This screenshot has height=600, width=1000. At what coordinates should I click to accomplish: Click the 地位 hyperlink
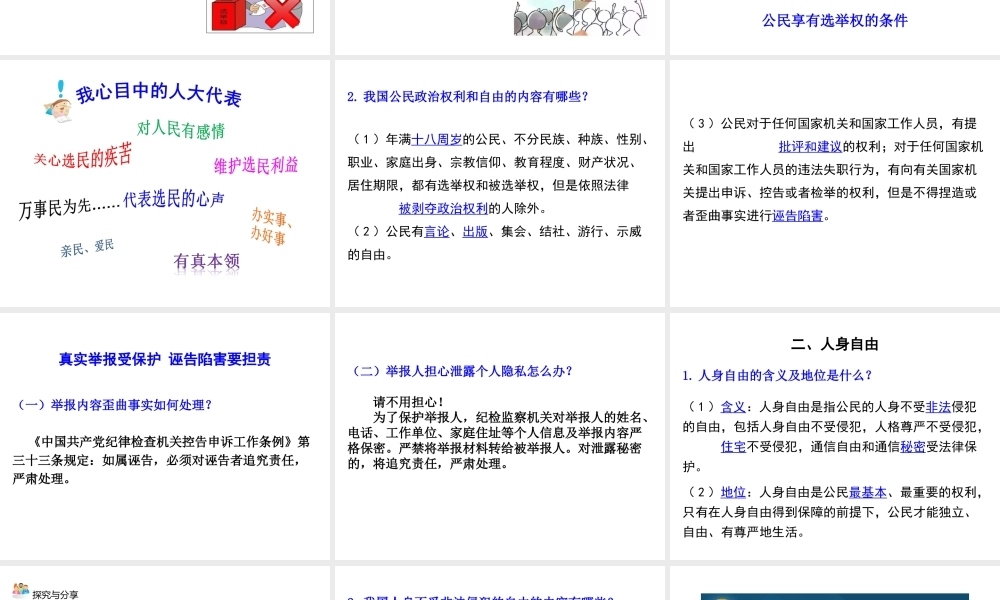click(x=733, y=492)
